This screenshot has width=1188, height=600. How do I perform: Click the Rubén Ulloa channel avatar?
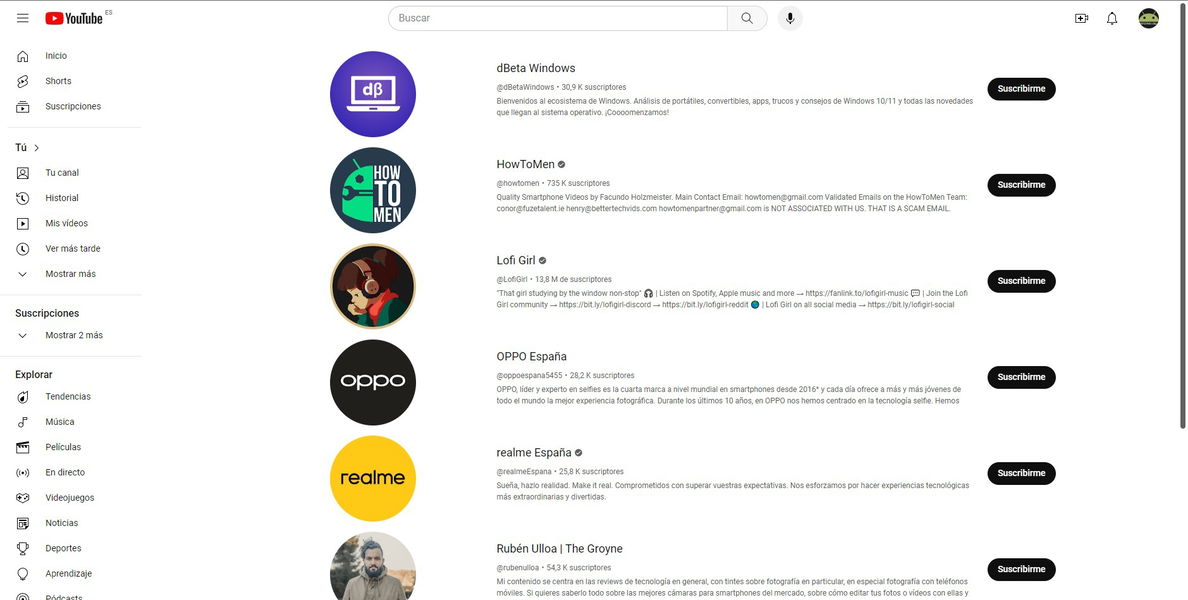373,566
